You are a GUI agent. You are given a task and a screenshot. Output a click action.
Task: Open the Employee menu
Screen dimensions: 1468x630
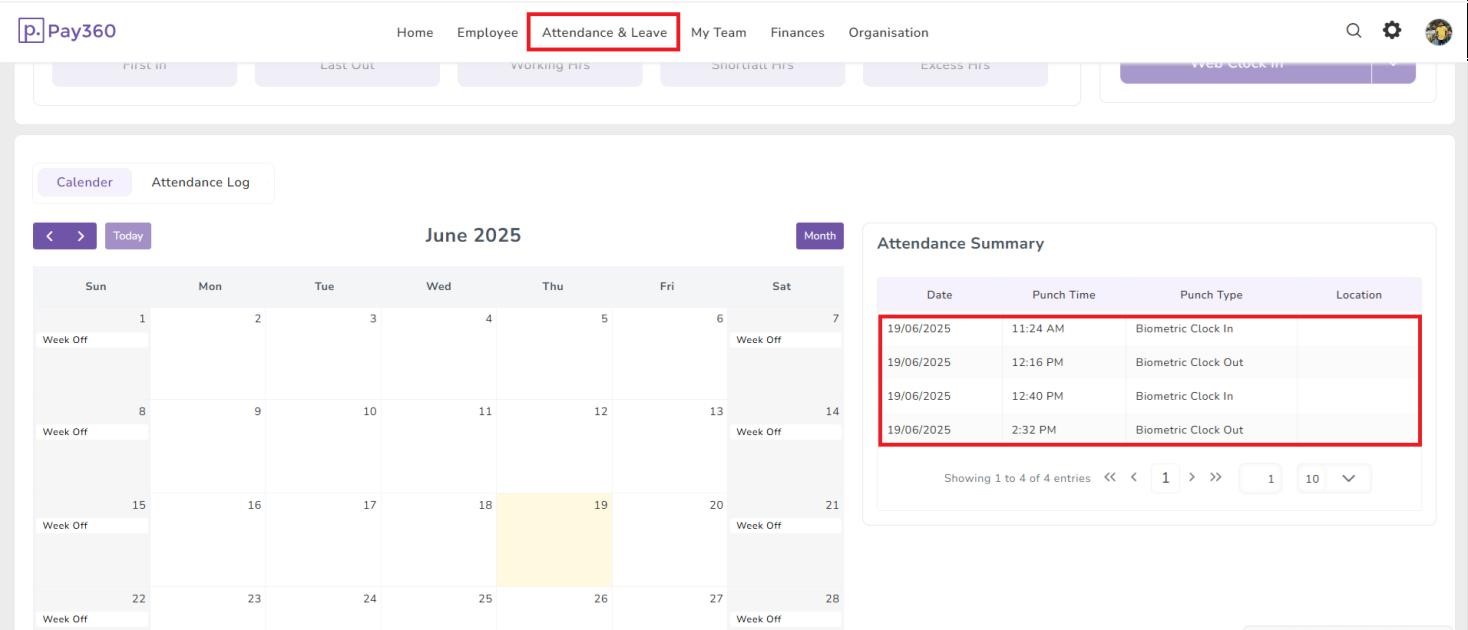488,32
